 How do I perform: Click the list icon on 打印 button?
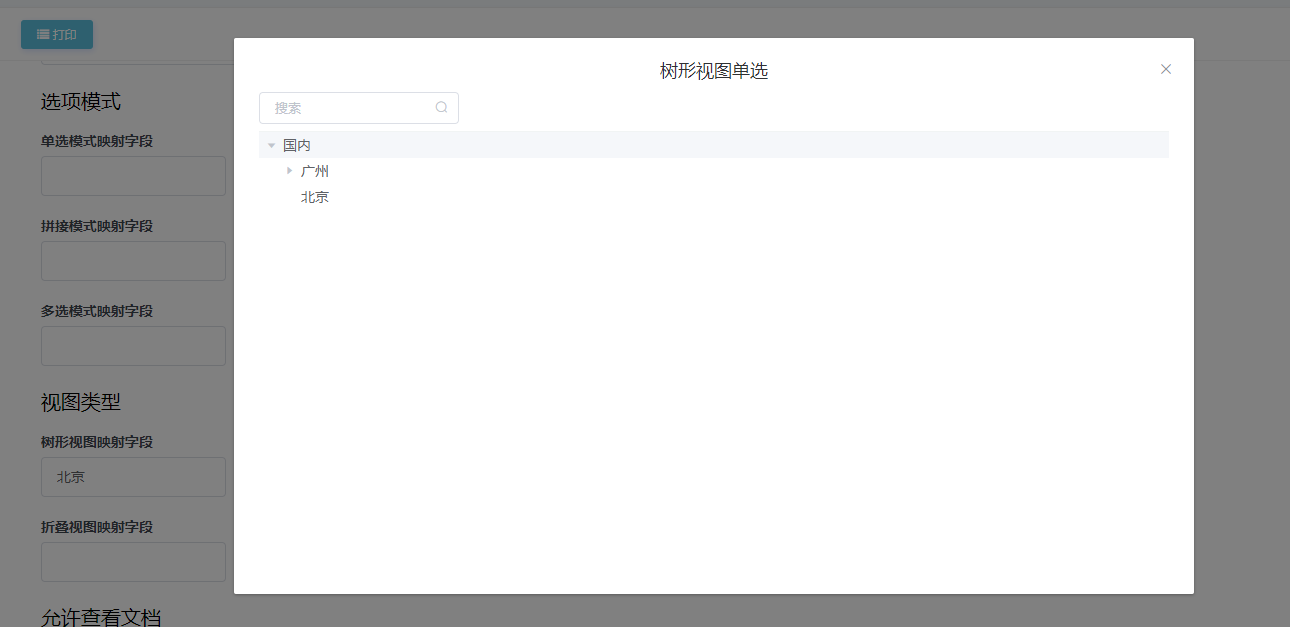(x=43, y=34)
